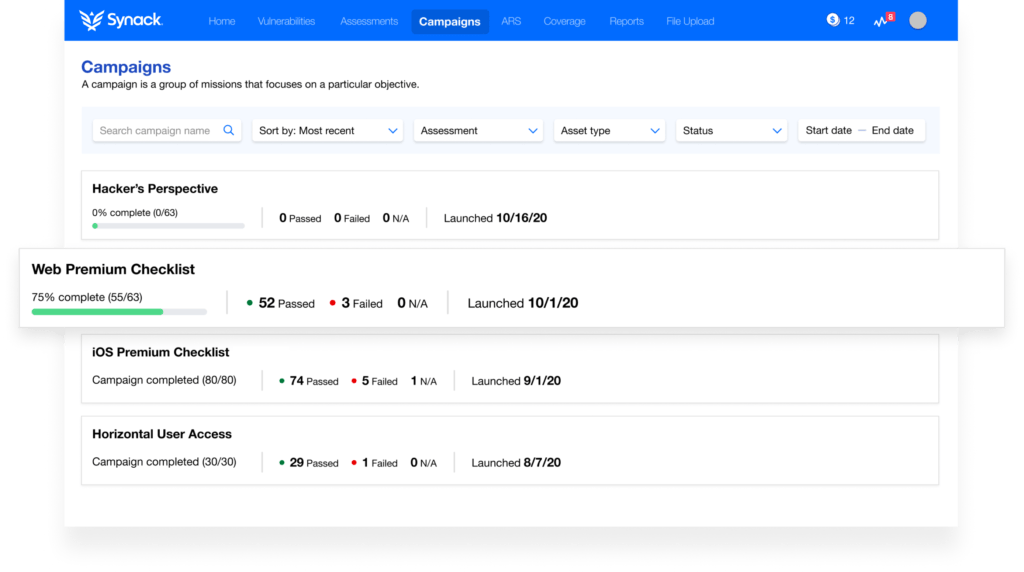Expand the Status filter dropdown
Screen dimensions: 1024x572
pyautogui.click(x=731, y=131)
